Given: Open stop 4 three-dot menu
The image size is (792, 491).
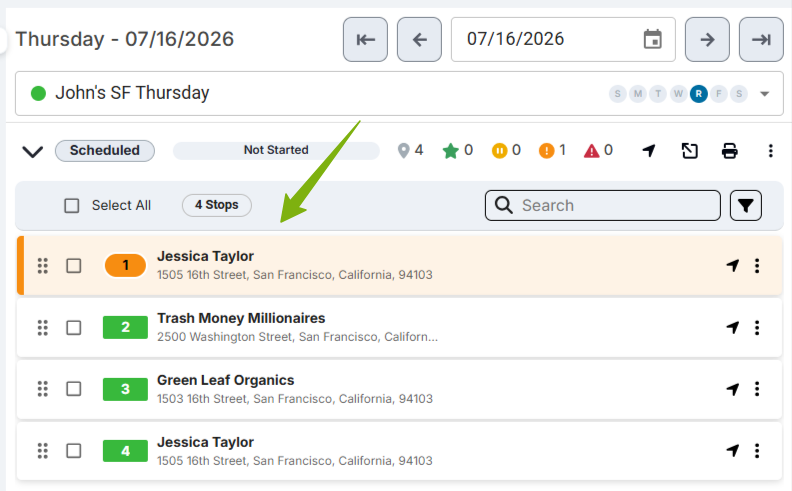Looking at the screenshot, I should pyautogui.click(x=757, y=451).
